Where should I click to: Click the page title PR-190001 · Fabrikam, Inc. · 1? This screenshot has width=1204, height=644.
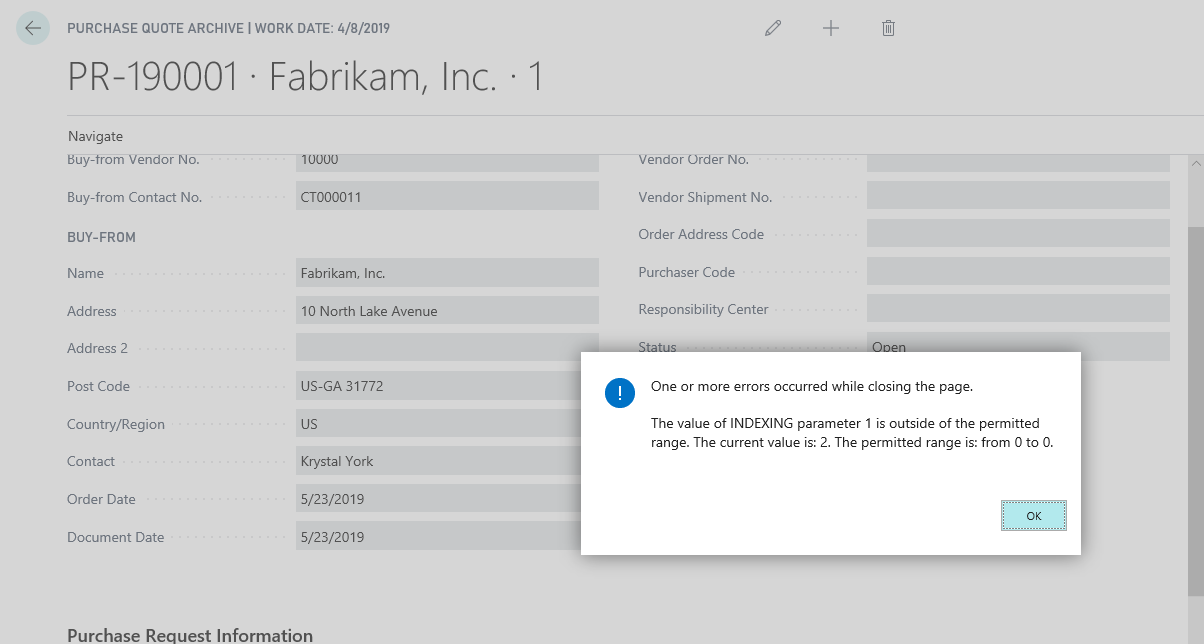pyautogui.click(x=305, y=77)
